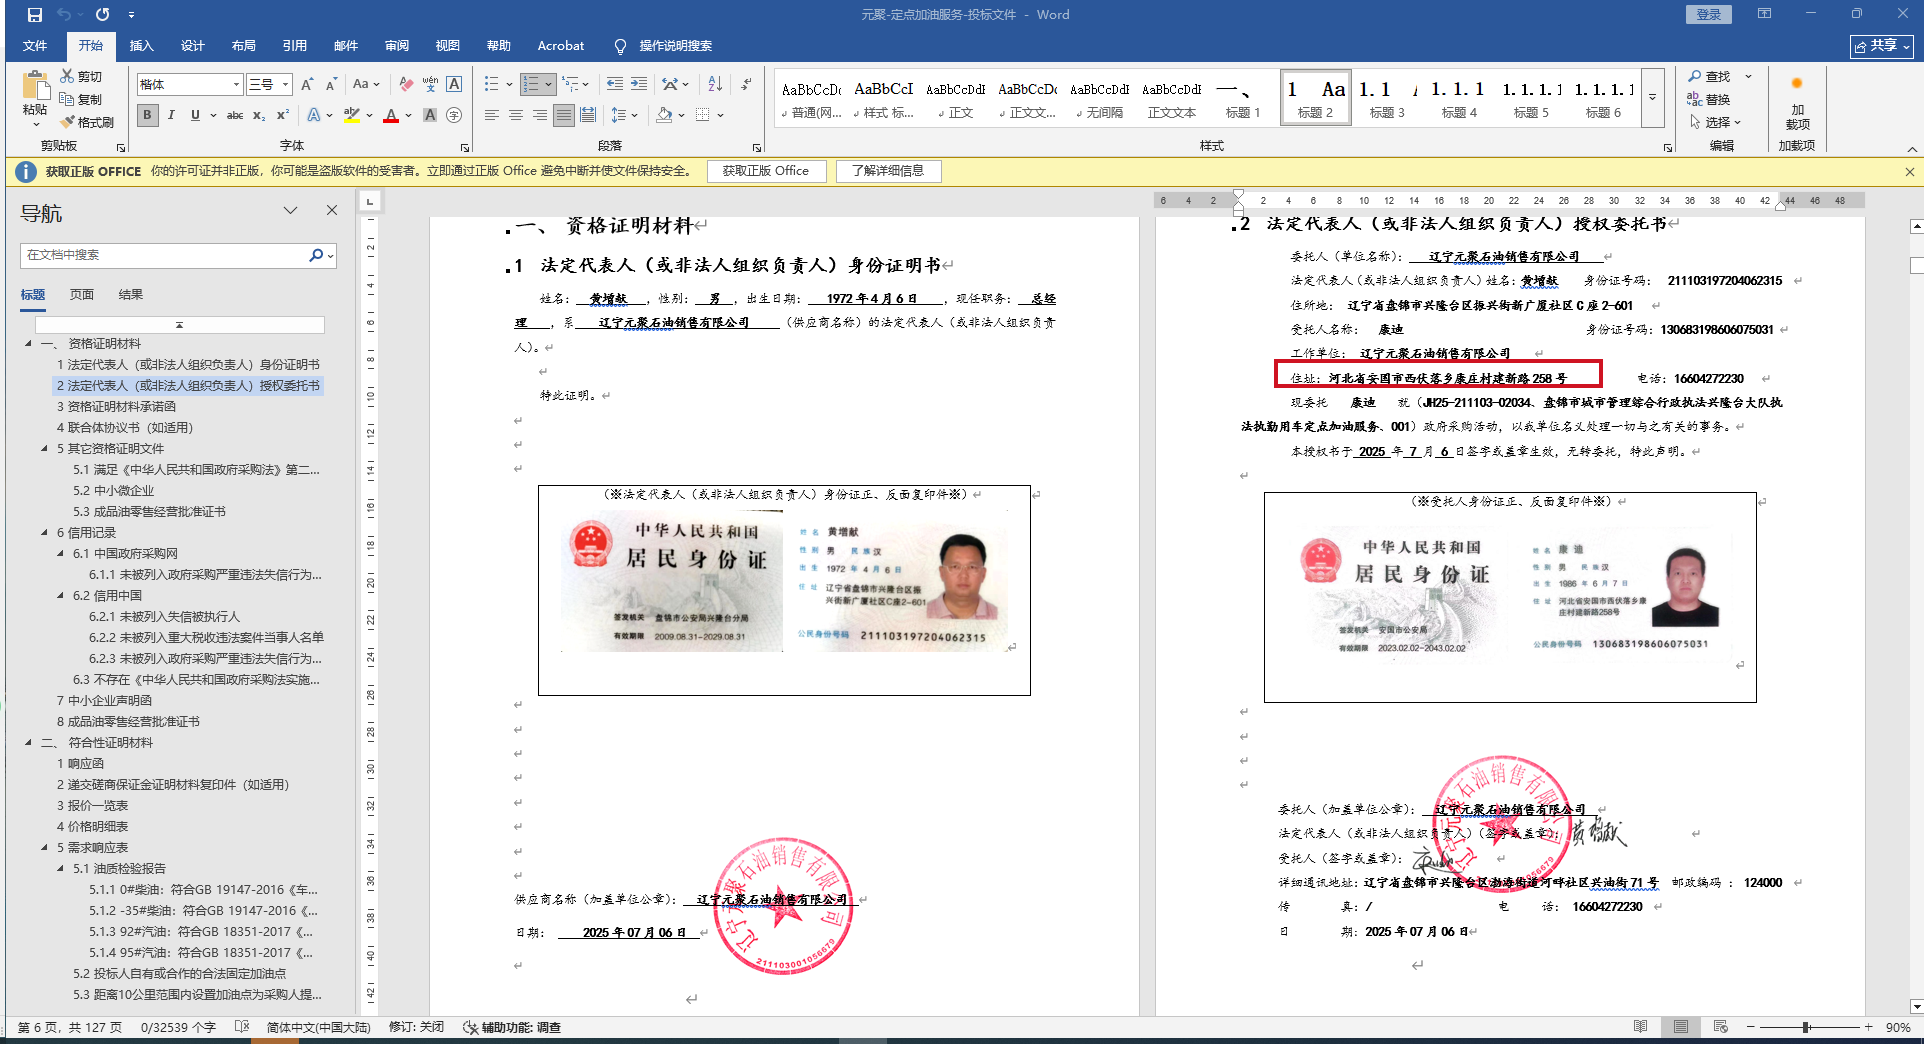Paste clipboard contents with 粘贴 button

(x=35, y=100)
